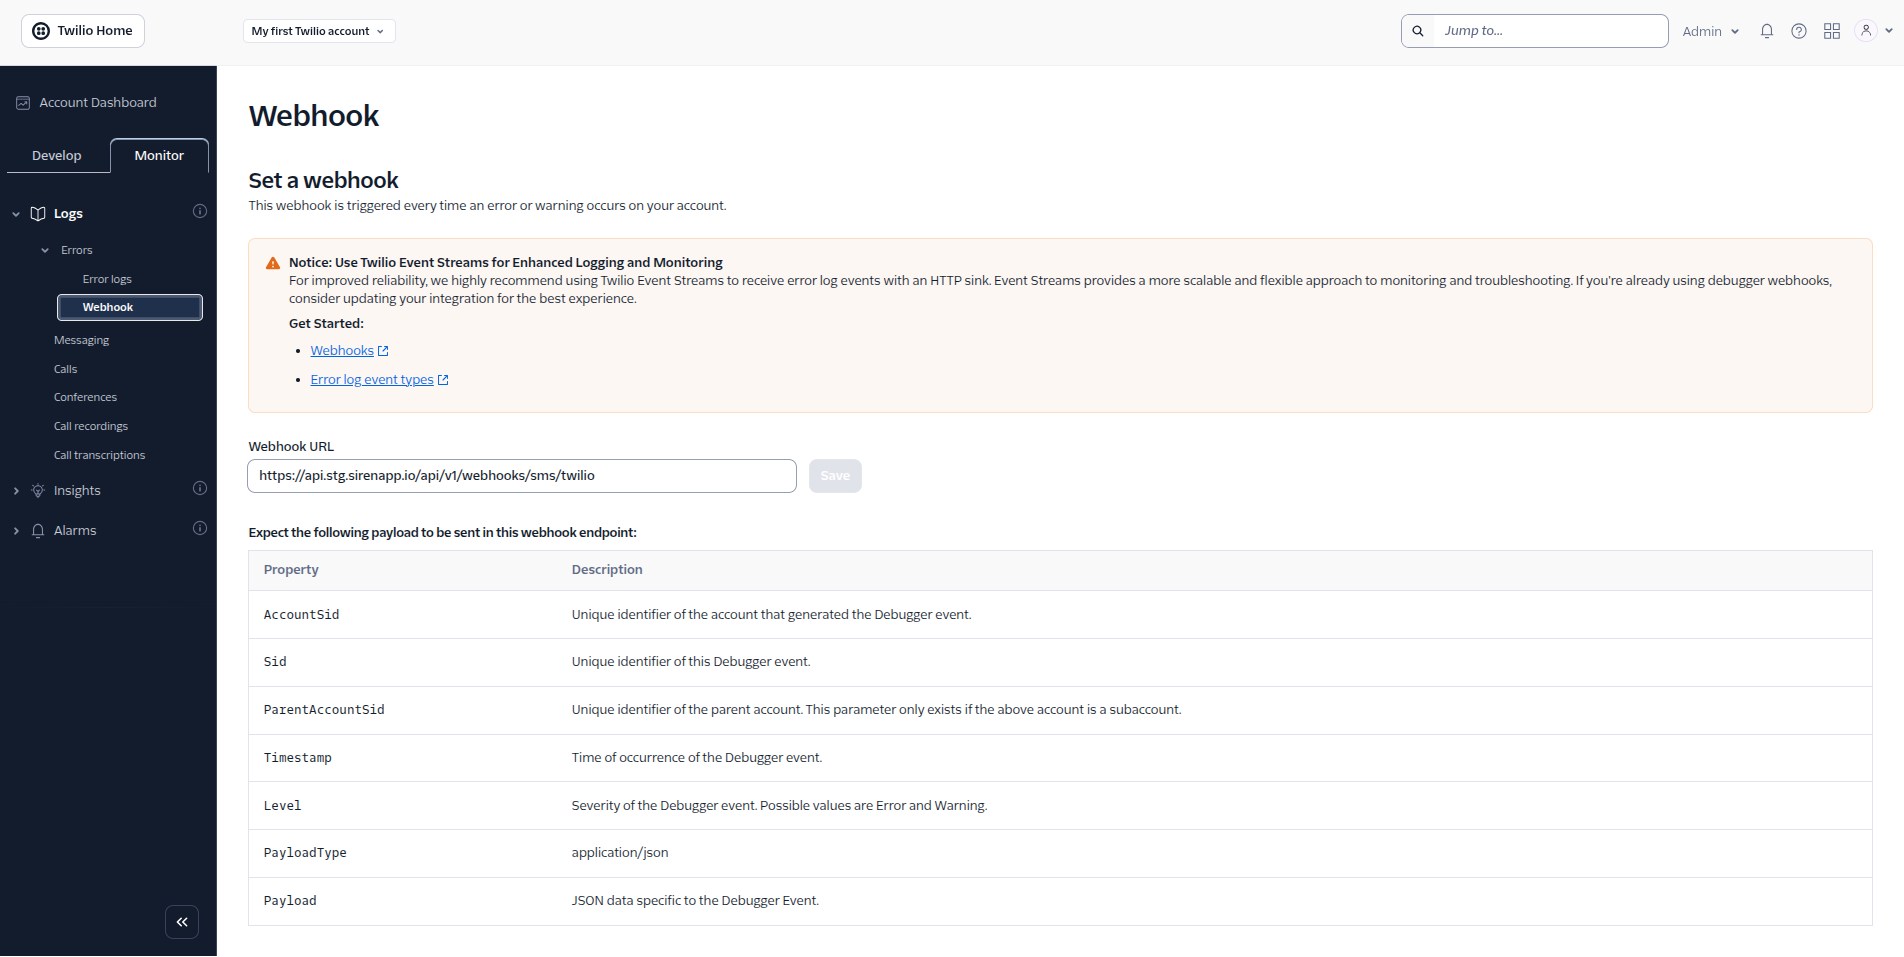Click the info icon beside Logs
1904x957 pixels.
point(199,210)
